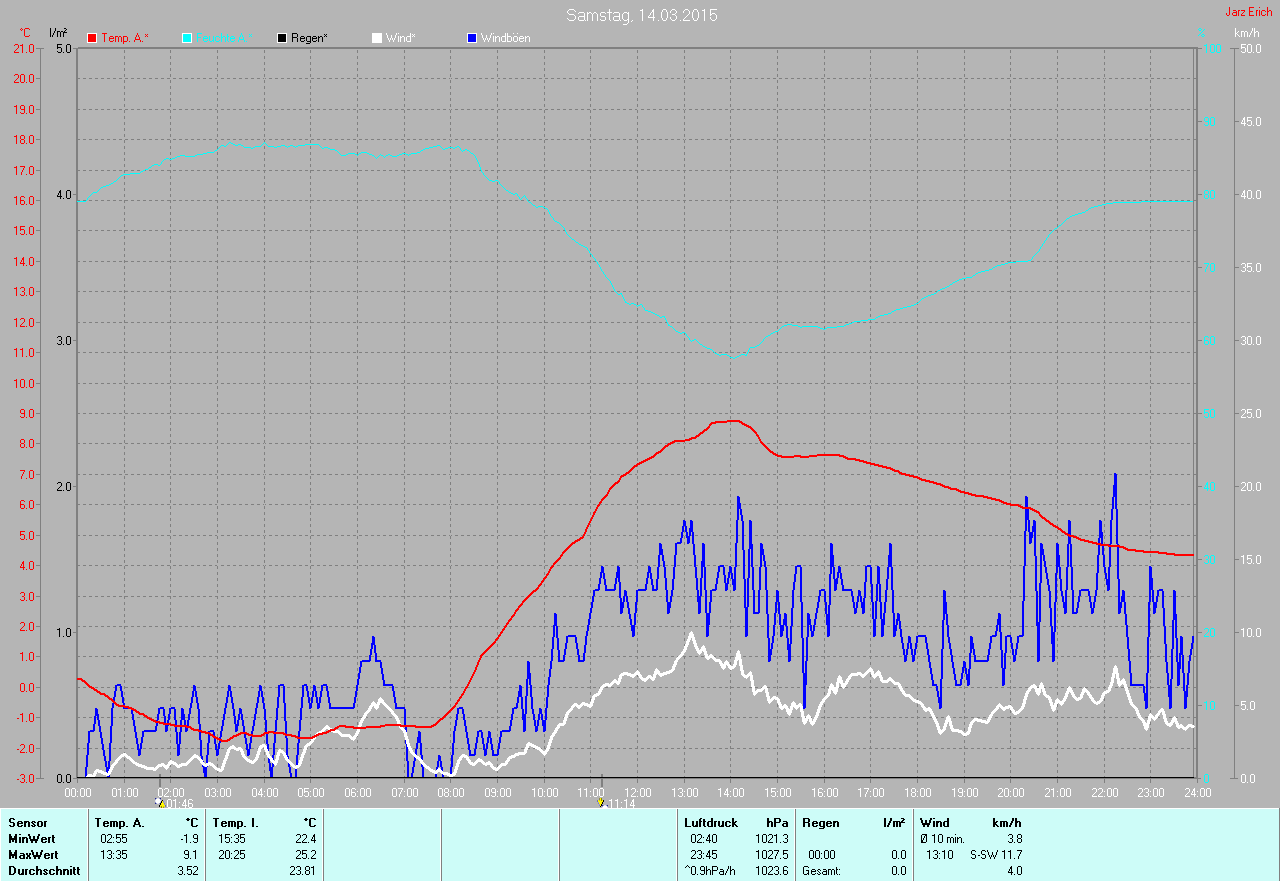This screenshot has height=881, width=1280.
Task: Click the "Gesamt:" rain total label
Action: pyautogui.click(x=821, y=870)
